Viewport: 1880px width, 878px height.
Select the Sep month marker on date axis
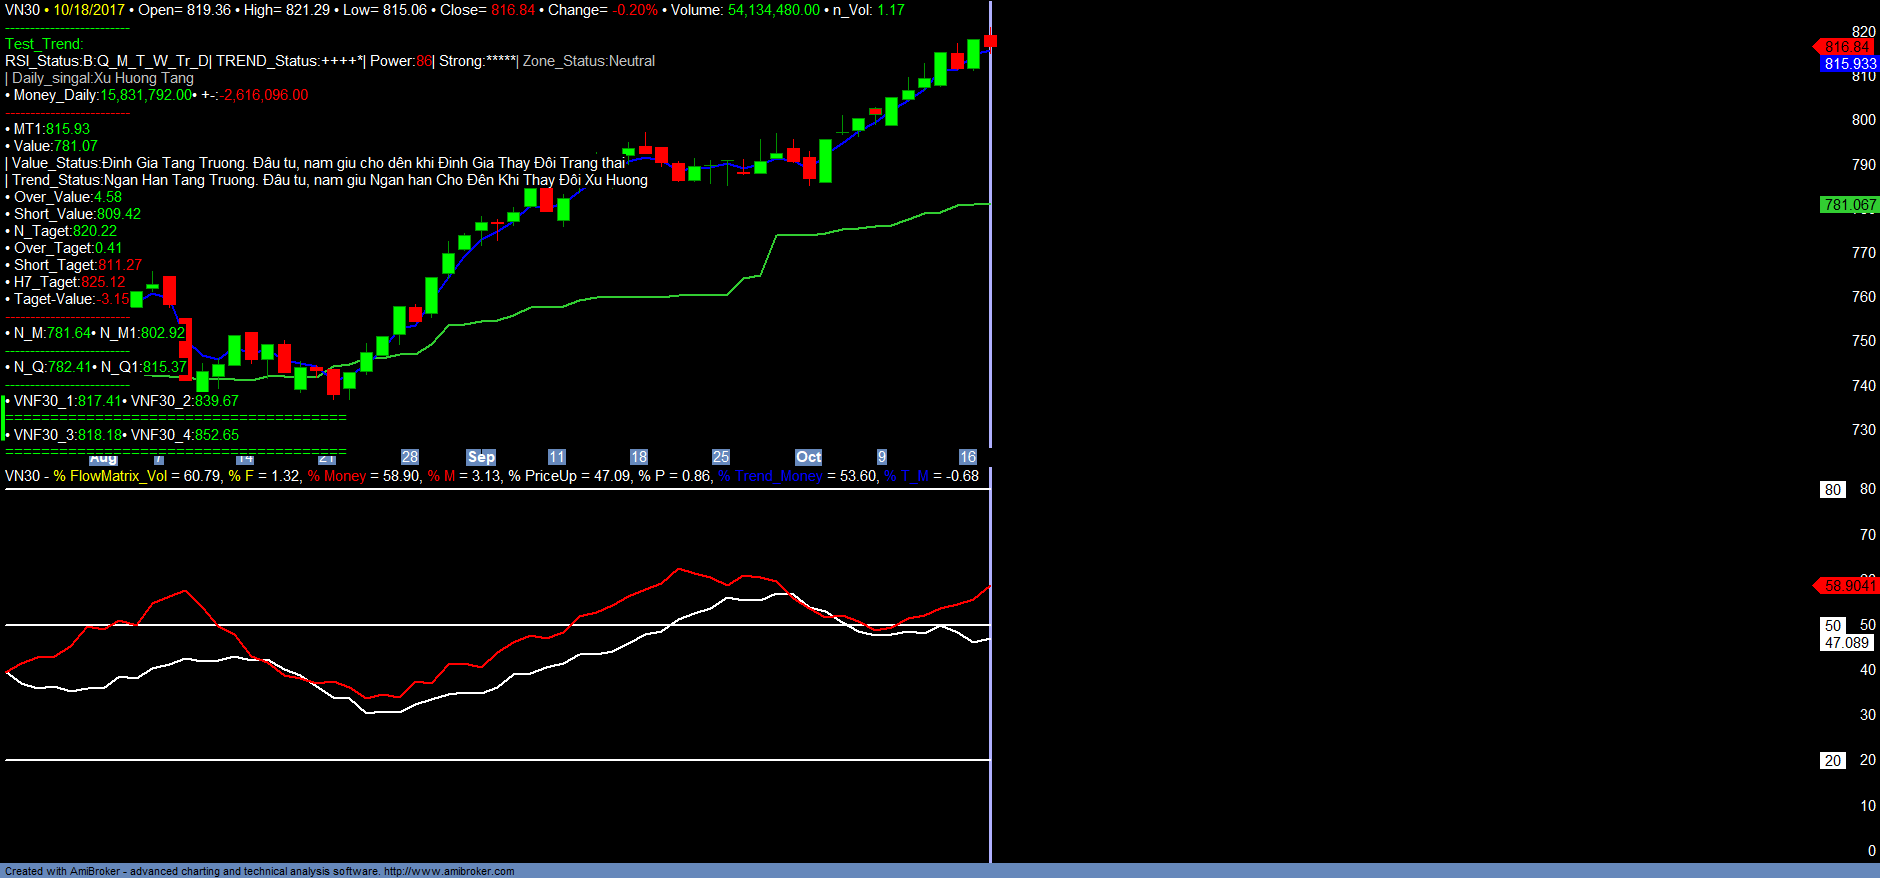click(481, 457)
